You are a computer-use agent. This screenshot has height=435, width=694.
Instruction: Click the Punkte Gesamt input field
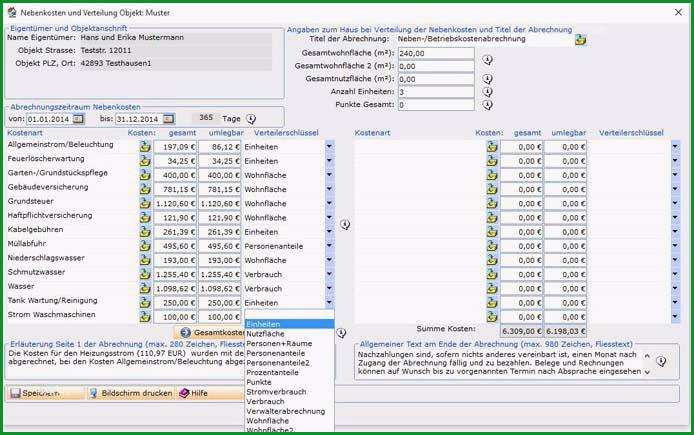[436, 105]
